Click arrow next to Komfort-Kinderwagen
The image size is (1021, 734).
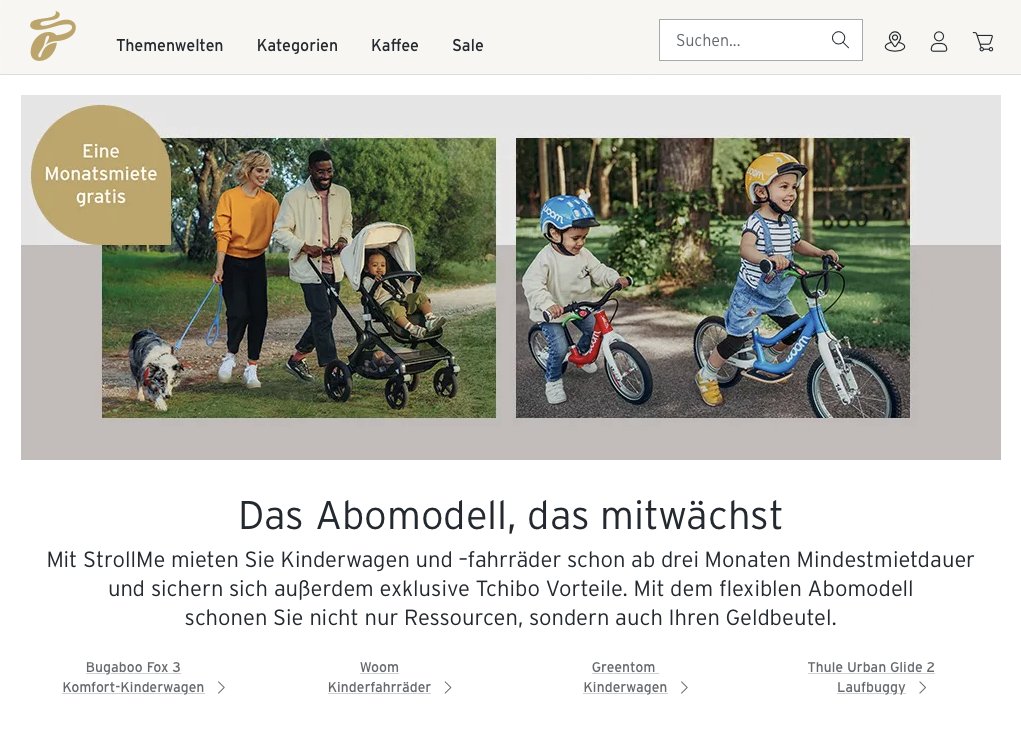coord(221,688)
